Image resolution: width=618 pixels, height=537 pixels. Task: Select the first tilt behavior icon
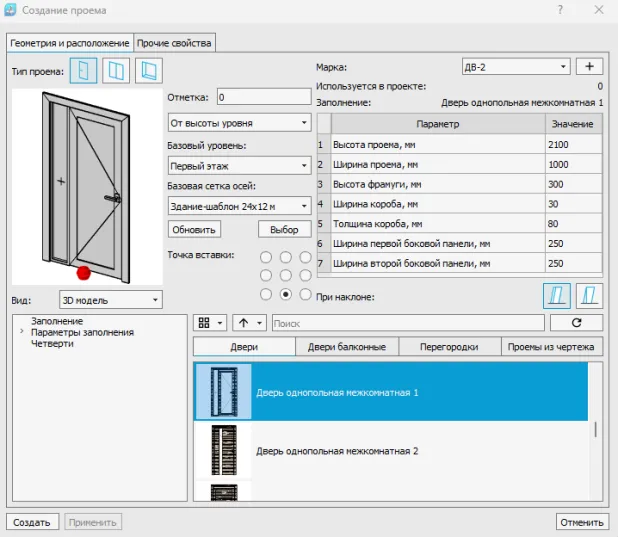click(x=557, y=296)
